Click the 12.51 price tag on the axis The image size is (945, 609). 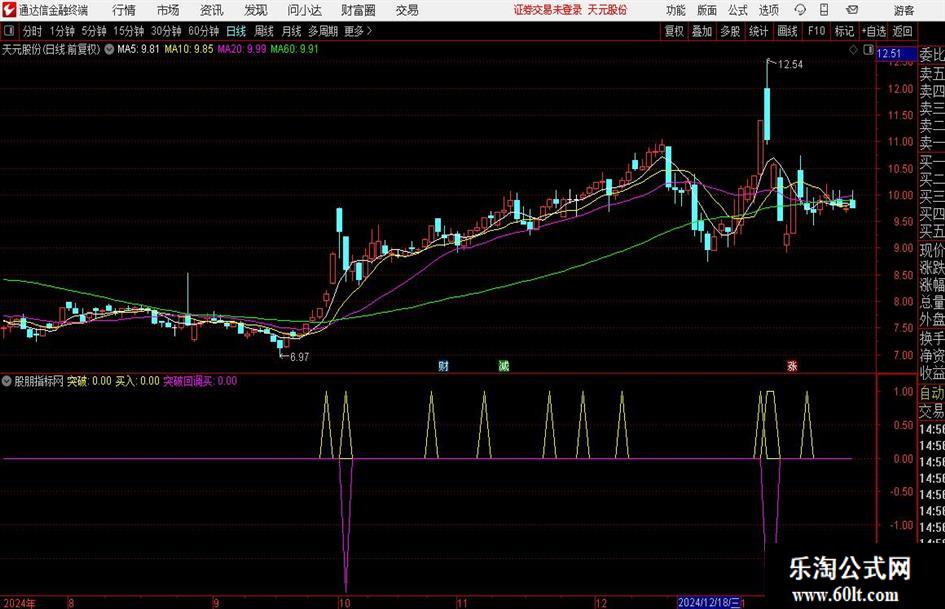click(x=896, y=54)
